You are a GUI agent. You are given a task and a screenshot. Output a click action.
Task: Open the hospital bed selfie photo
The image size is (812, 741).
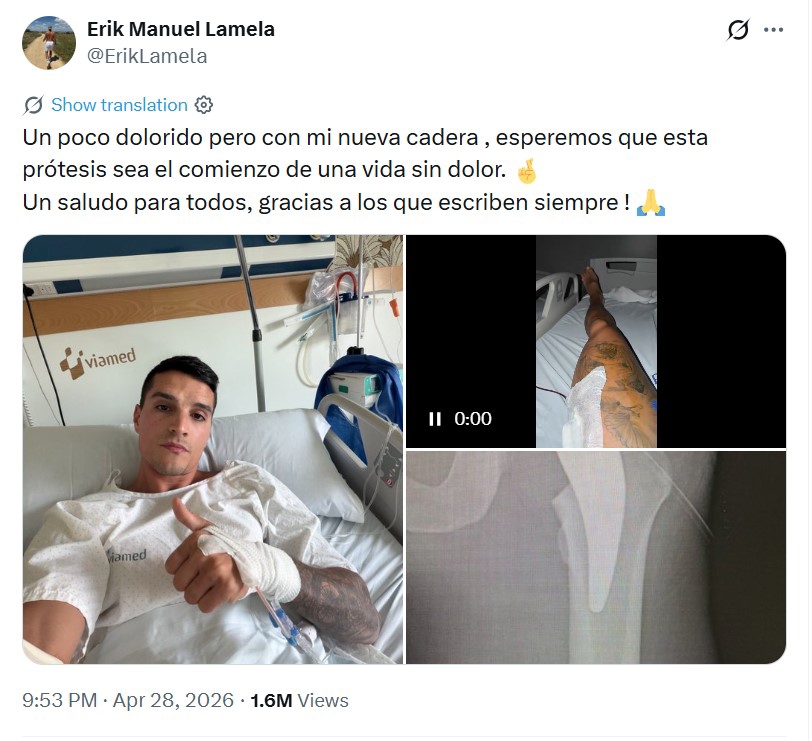click(x=213, y=449)
